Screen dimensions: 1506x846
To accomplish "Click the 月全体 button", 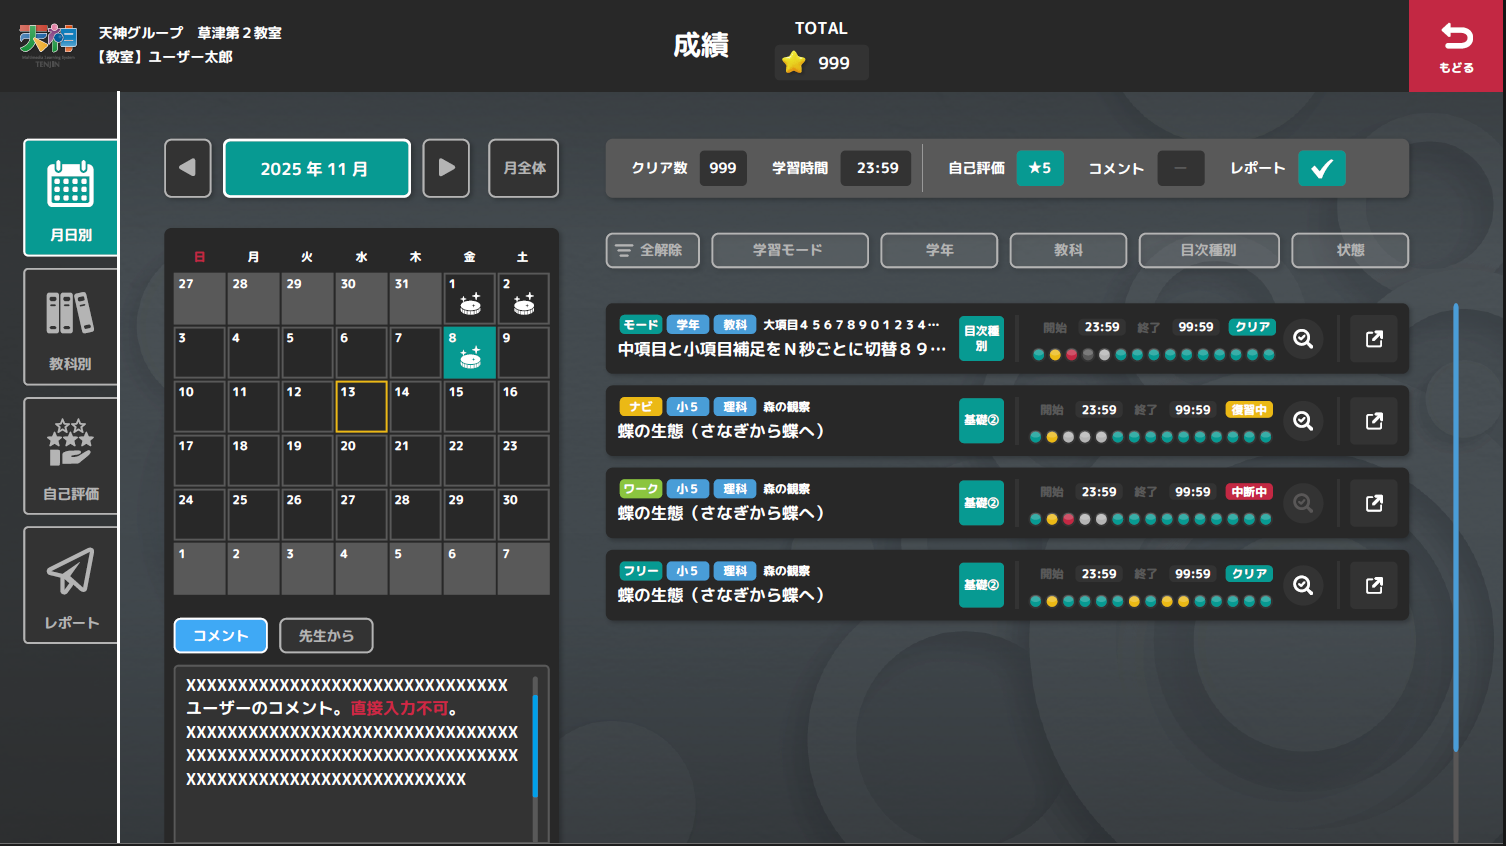I will tap(524, 168).
